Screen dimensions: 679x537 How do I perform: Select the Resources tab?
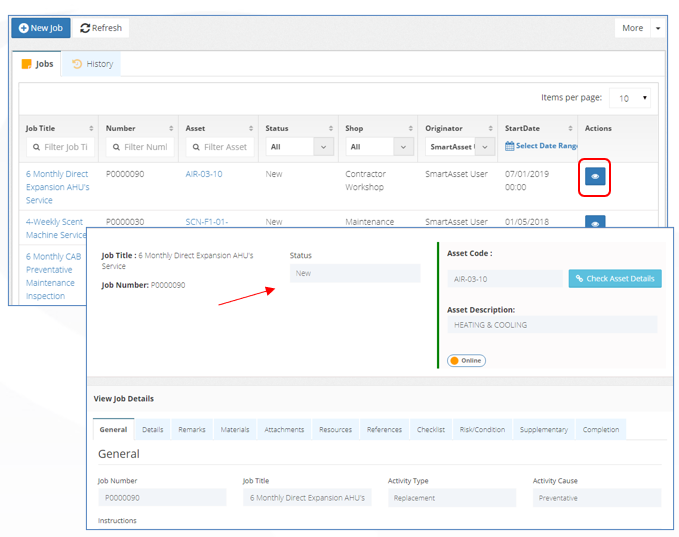click(336, 429)
